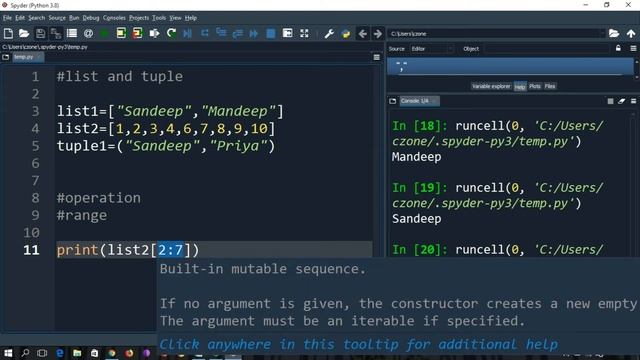The width and height of the screenshot is (640, 360).
Task: Stop debugging with the square icon
Action: coord(271,33)
